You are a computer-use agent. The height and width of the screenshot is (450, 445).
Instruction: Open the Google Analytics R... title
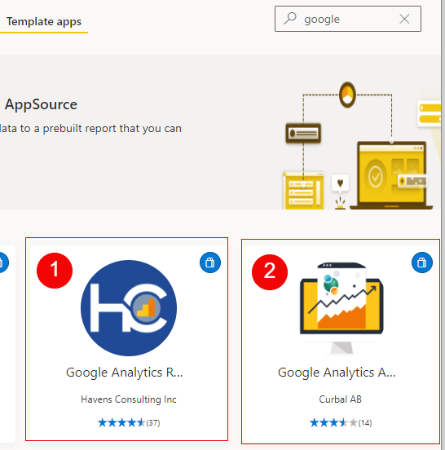click(x=124, y=373)
